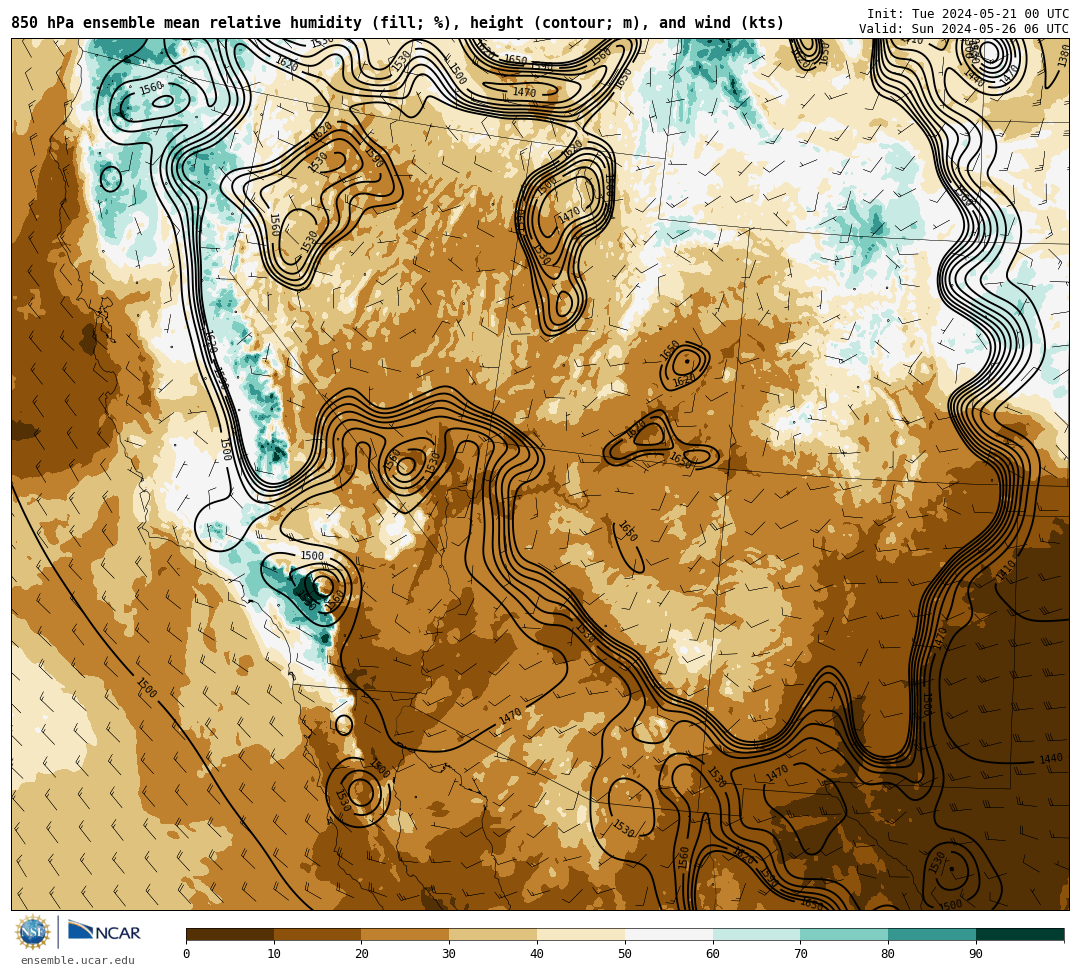Click the colorbar tick label 20
Viewport: 1080px width, 973px height.
click(362, 954)
